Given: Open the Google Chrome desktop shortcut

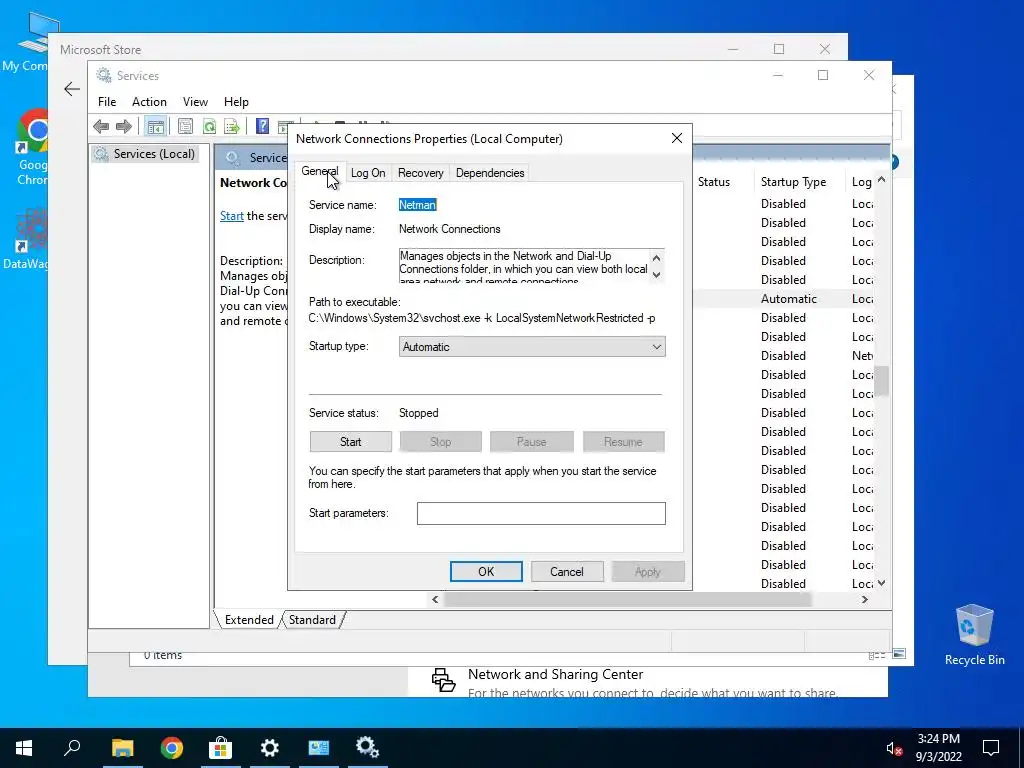Looking at the screenshot, I should pos(33,147).
